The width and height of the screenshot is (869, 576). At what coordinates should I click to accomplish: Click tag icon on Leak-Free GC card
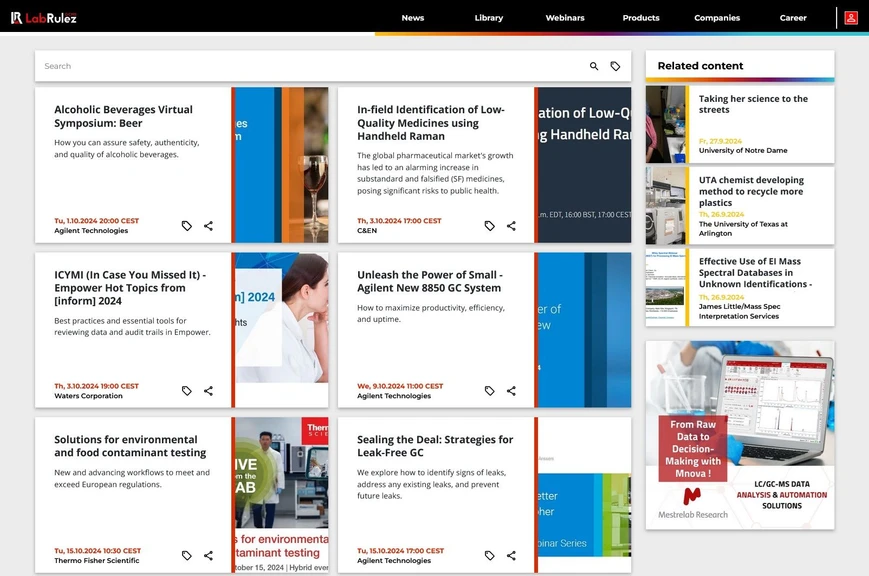[x=489, y=555]
